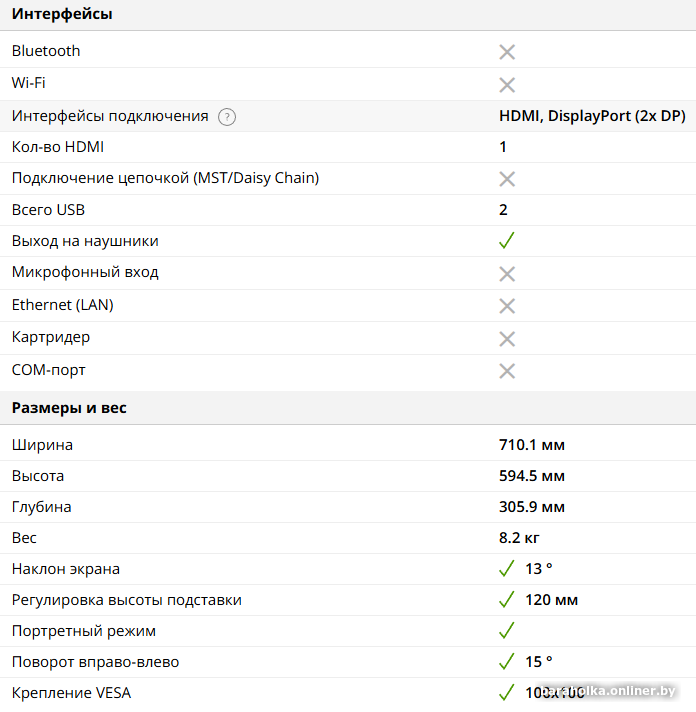The image size is (696, 712).
Task: Click the Ширина 710.1 мм value
Action: (532, 445)
